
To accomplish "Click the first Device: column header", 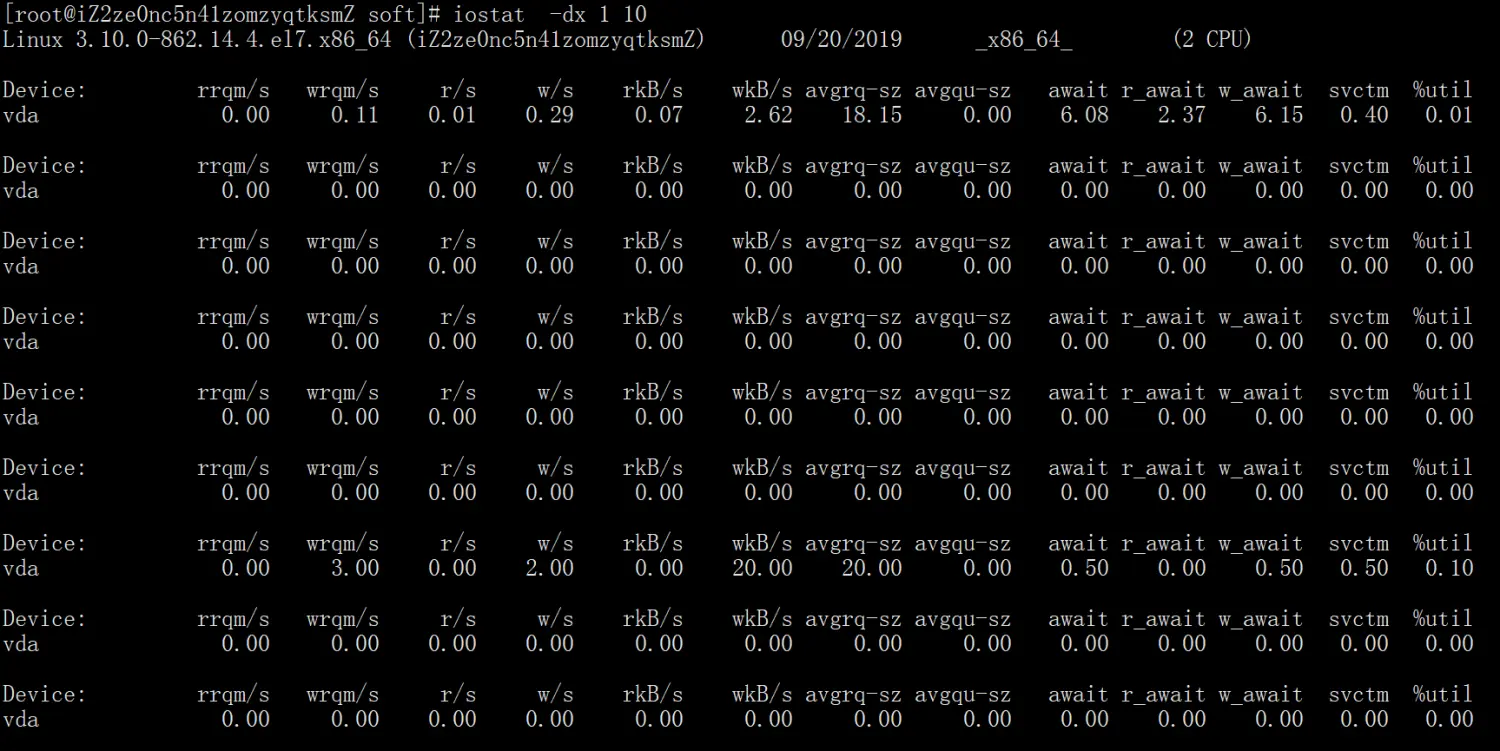I will point(44,90).
